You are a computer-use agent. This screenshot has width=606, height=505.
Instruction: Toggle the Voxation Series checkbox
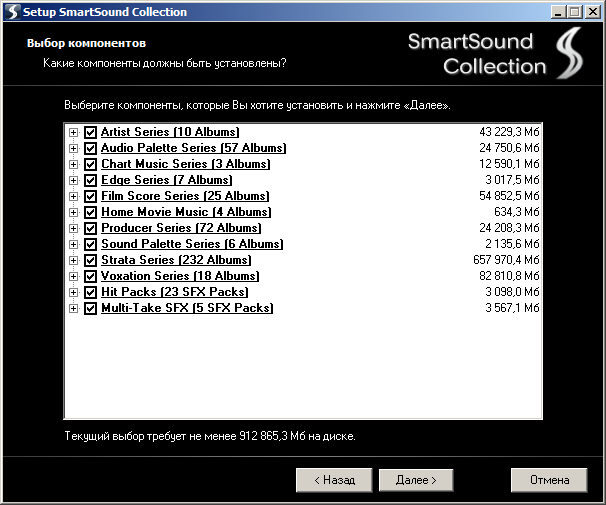click(x=90, y=276)
